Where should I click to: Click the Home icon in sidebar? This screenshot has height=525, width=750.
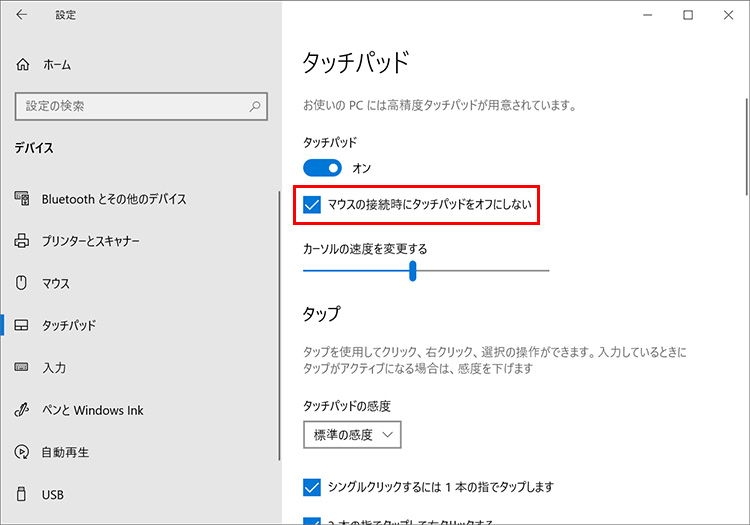pyautogui.click(x=23, y=64)
